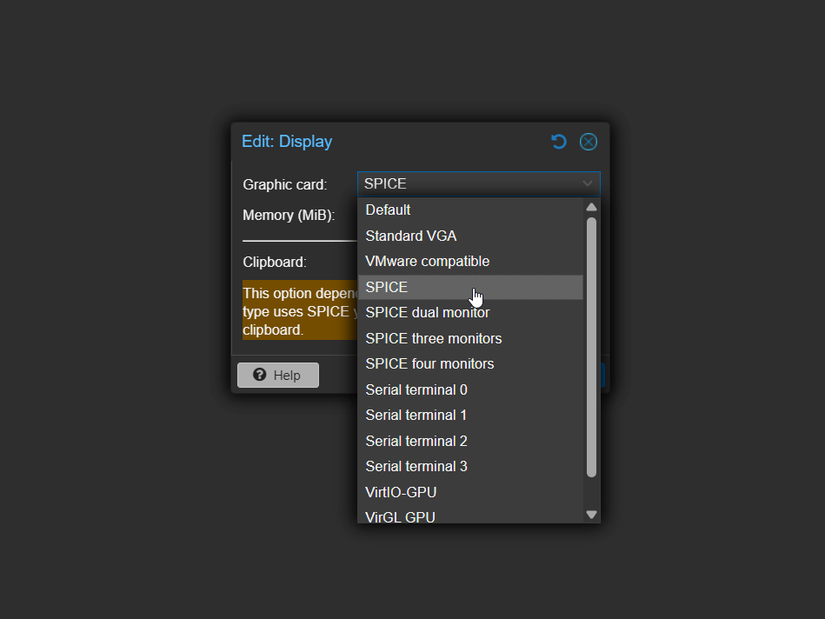Select Standard VGA from the list

(470, 236)
